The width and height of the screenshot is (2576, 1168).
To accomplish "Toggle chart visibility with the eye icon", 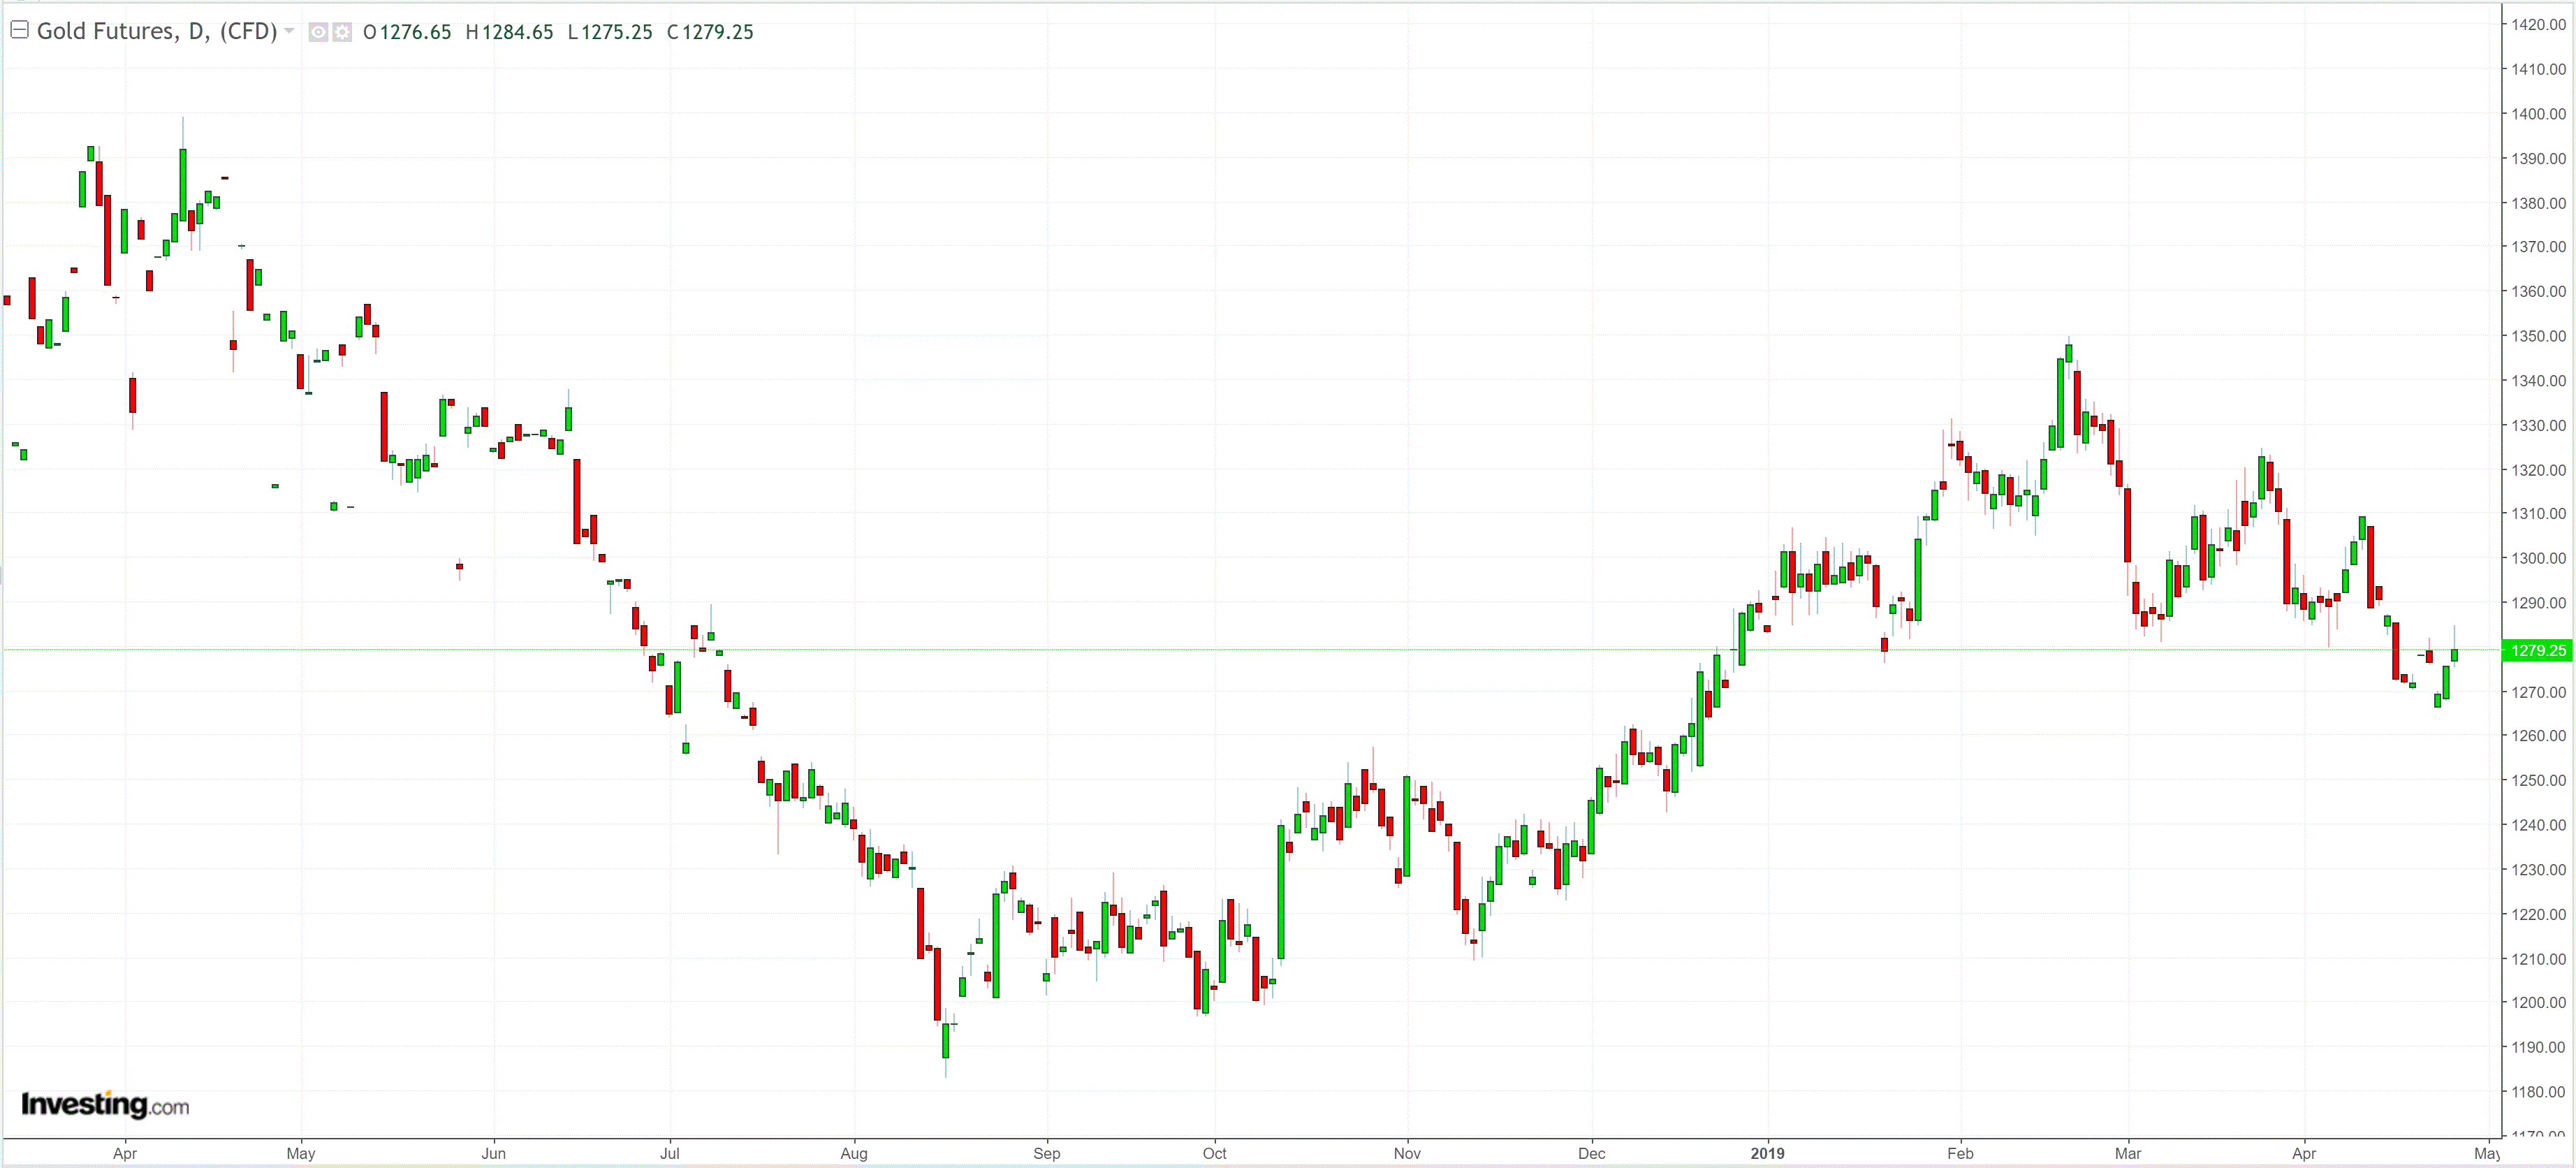I will (x=318, y=32).
